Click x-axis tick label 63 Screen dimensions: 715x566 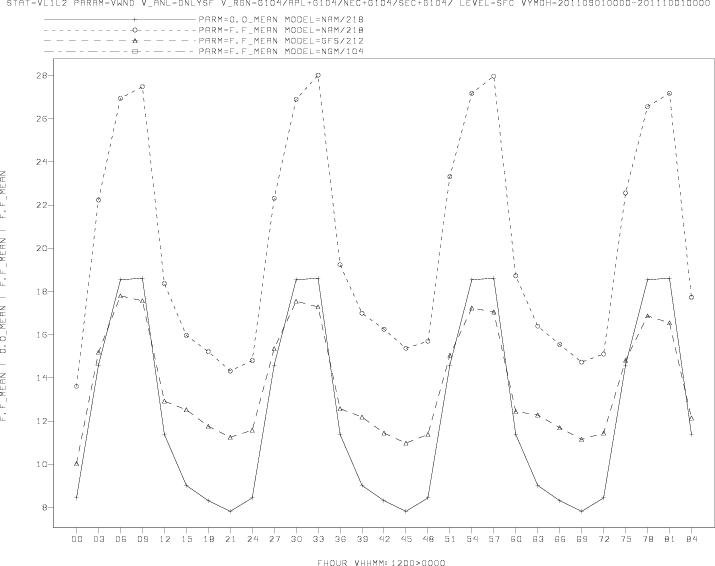pos(538,539)
